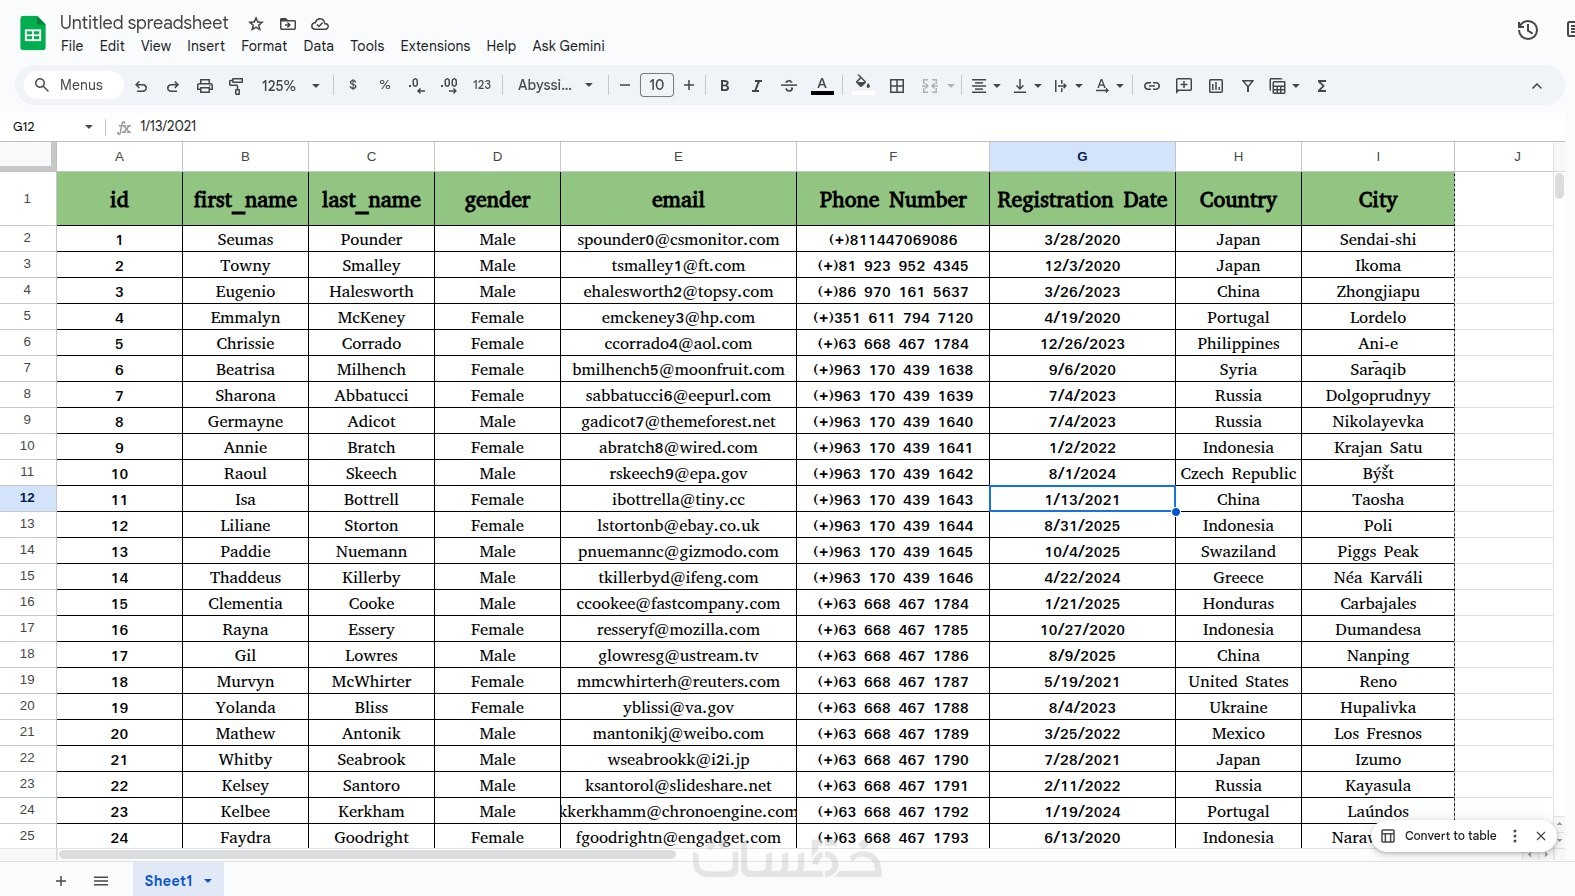The height and width of the screenshot is (896, 1575).
Task: Toggle italic formatting
Action: tap(757, 86)
